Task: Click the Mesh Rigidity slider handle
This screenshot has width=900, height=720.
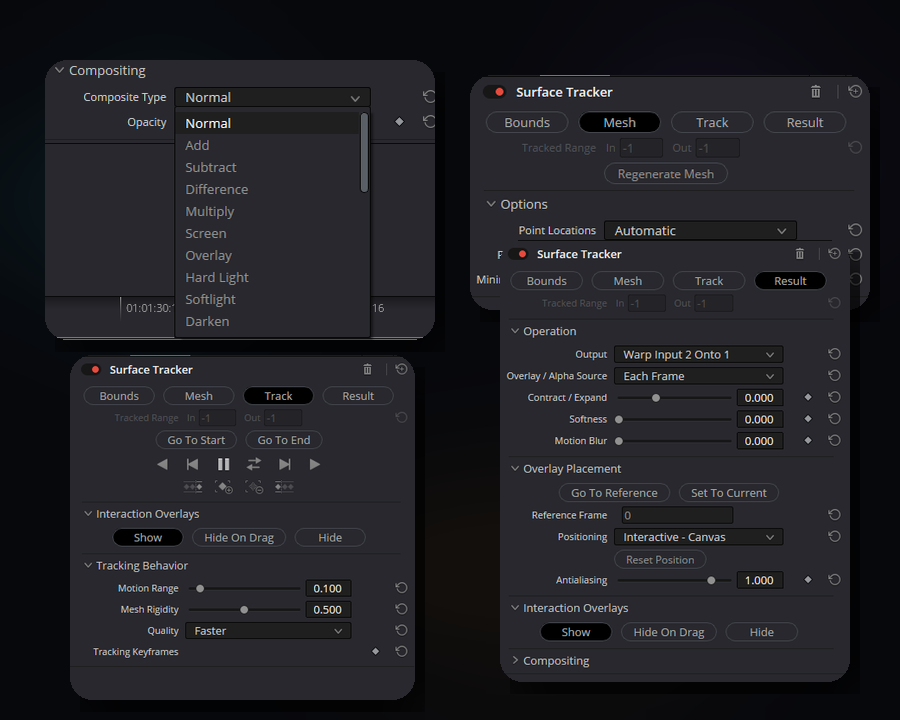Action: pyautogui.click(x=244, y=610)
